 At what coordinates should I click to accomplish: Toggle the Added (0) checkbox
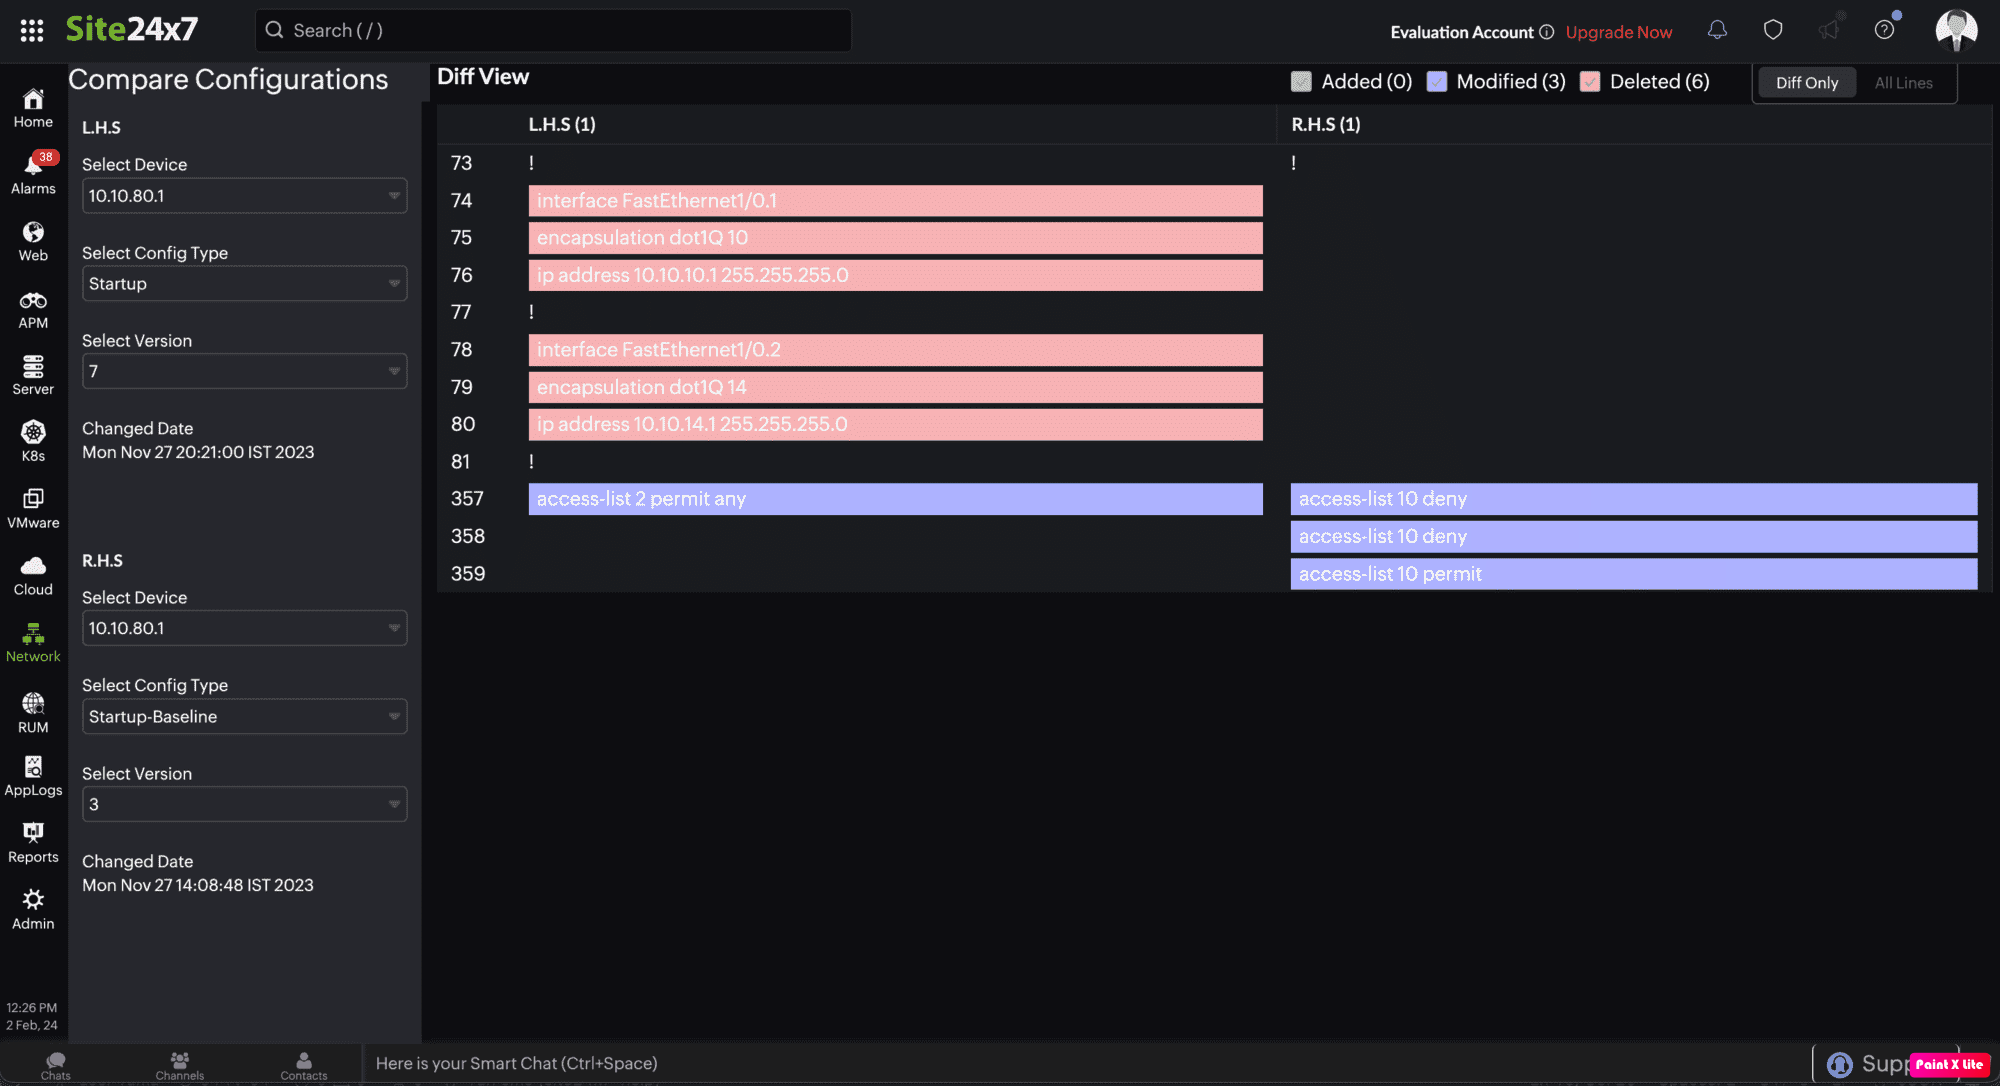1301,82
